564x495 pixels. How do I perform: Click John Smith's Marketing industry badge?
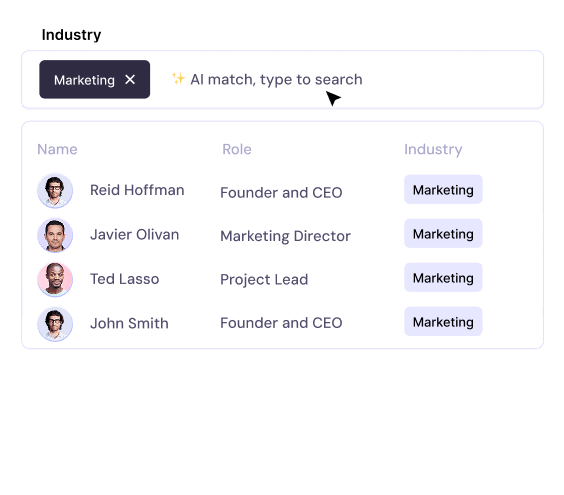tap(443, 322)
